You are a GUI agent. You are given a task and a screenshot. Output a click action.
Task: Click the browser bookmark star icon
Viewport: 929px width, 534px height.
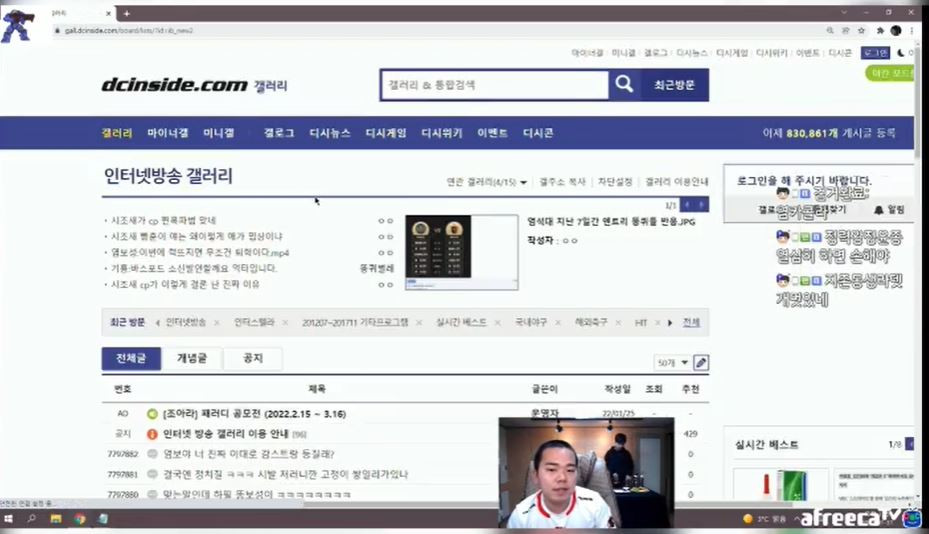861,30
